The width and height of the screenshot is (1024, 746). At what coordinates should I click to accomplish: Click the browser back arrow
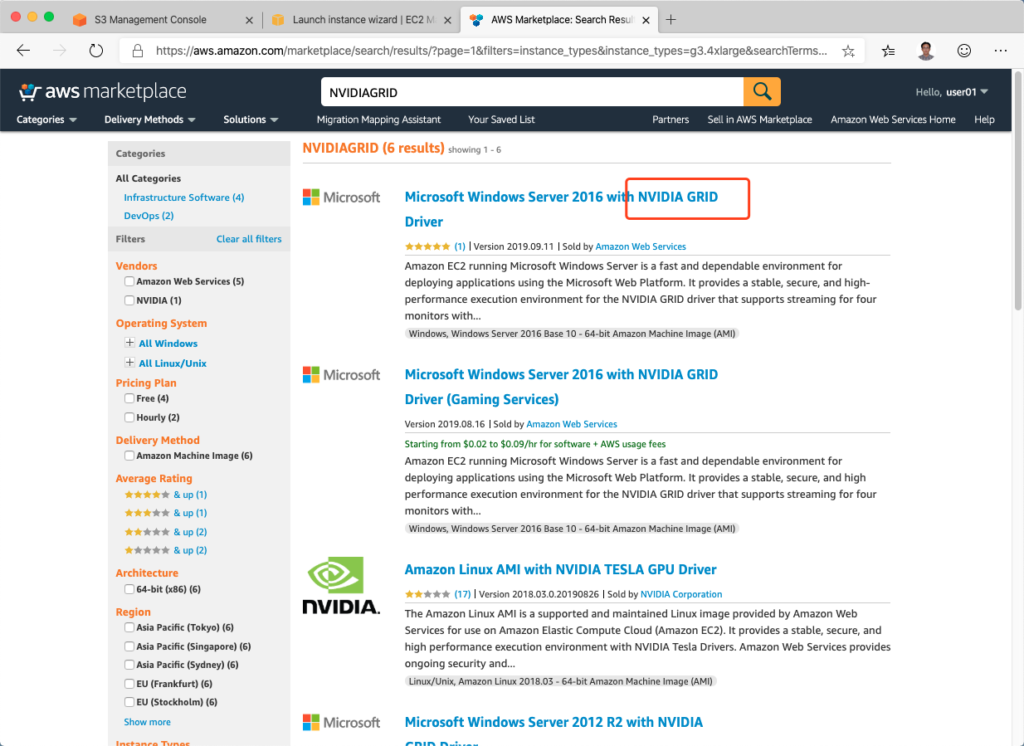coord(24,50)
